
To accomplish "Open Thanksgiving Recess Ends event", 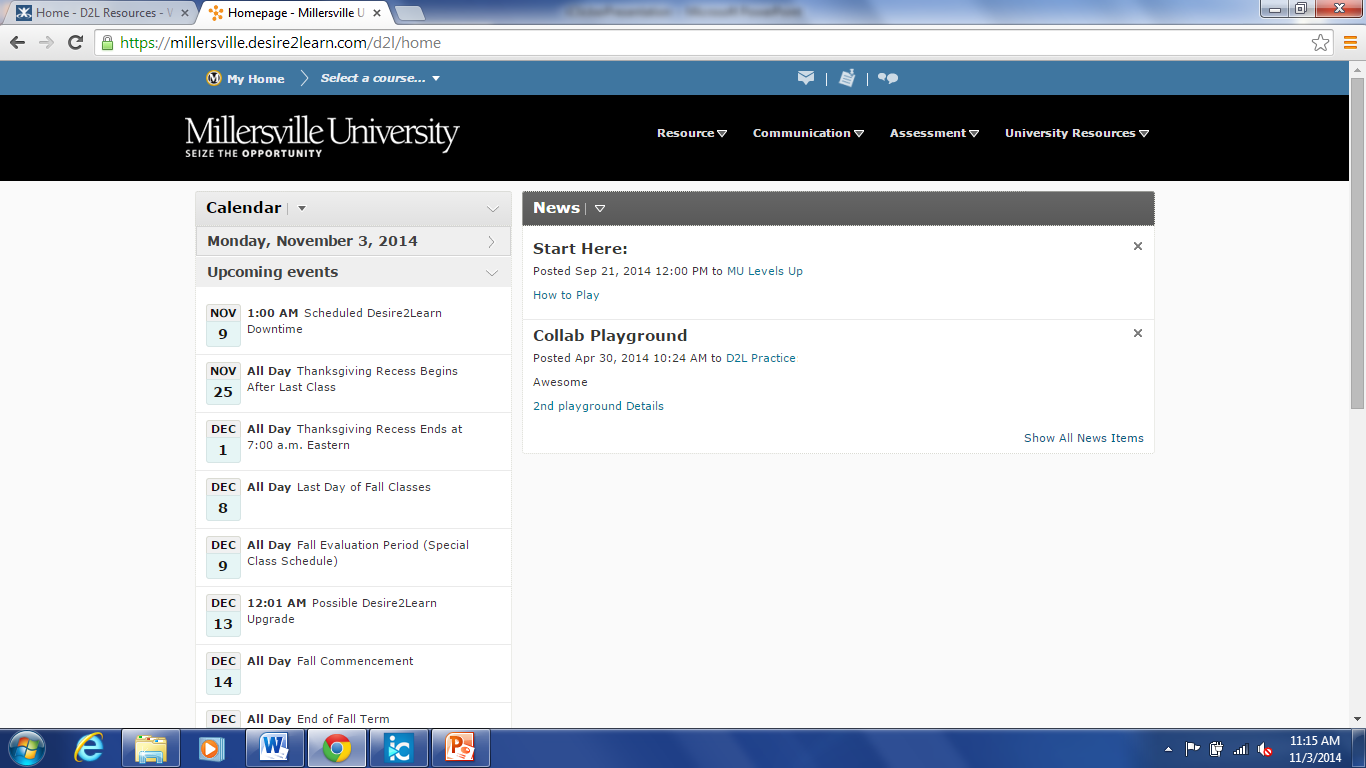I will (355, 437).
